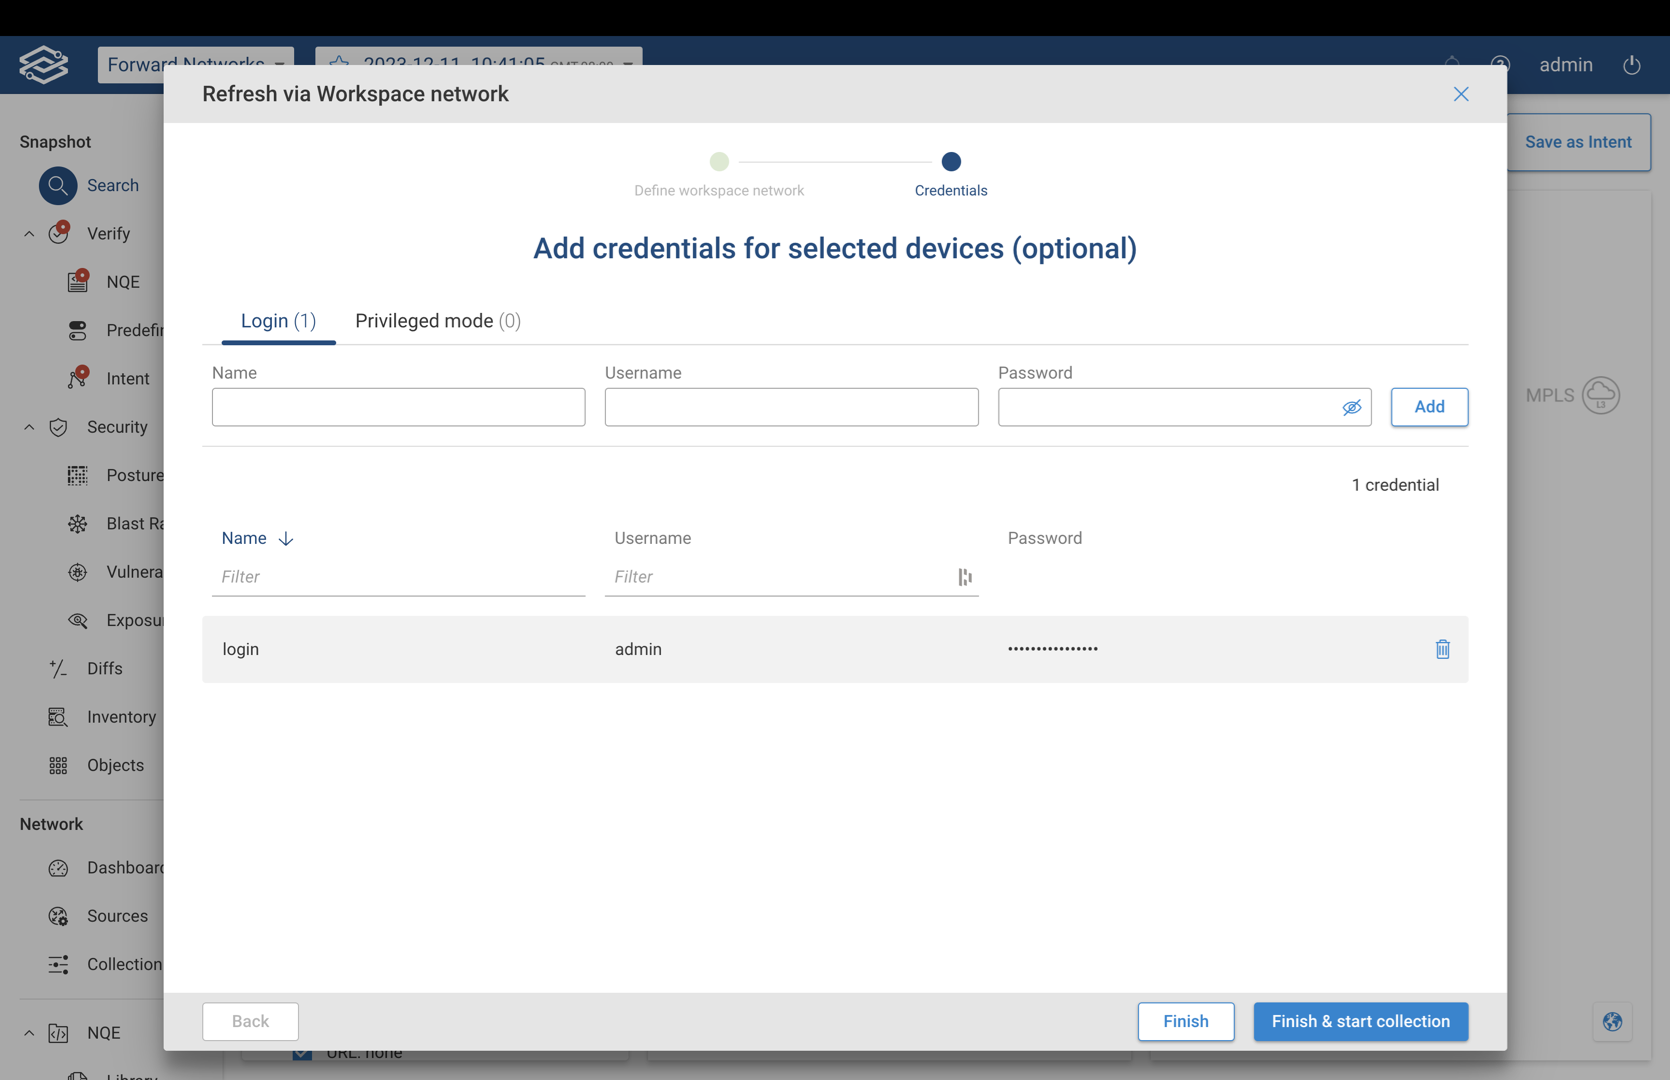Click the Diffs icon in sidebar
Screen dimensions: 1670x1080
coord(58,668)
